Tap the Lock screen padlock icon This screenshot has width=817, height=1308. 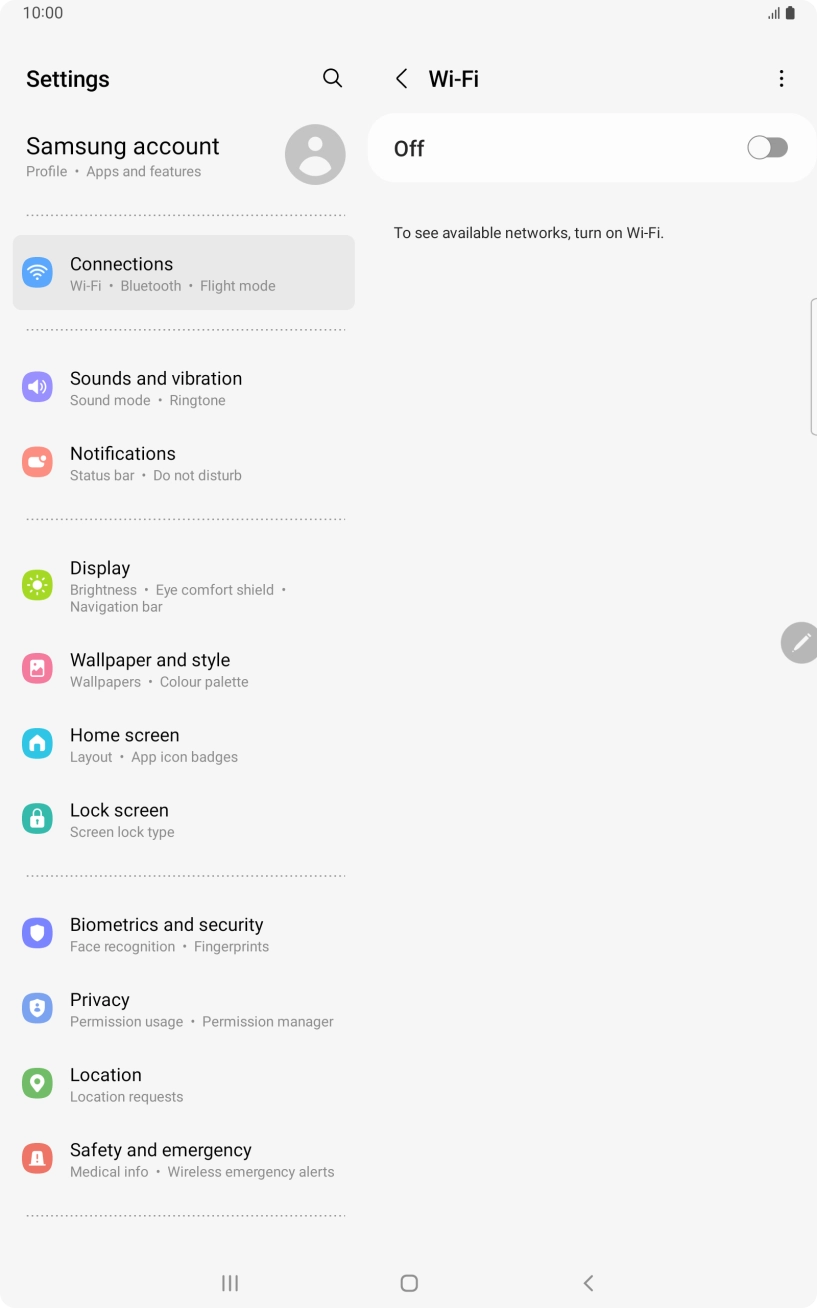pyautogui.click(x=37, y=819)
